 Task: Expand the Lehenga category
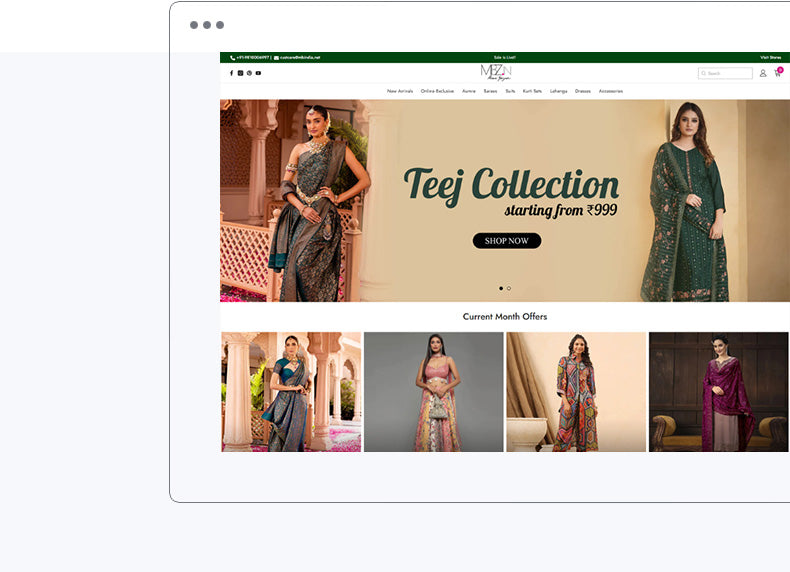tap(558, 91)
